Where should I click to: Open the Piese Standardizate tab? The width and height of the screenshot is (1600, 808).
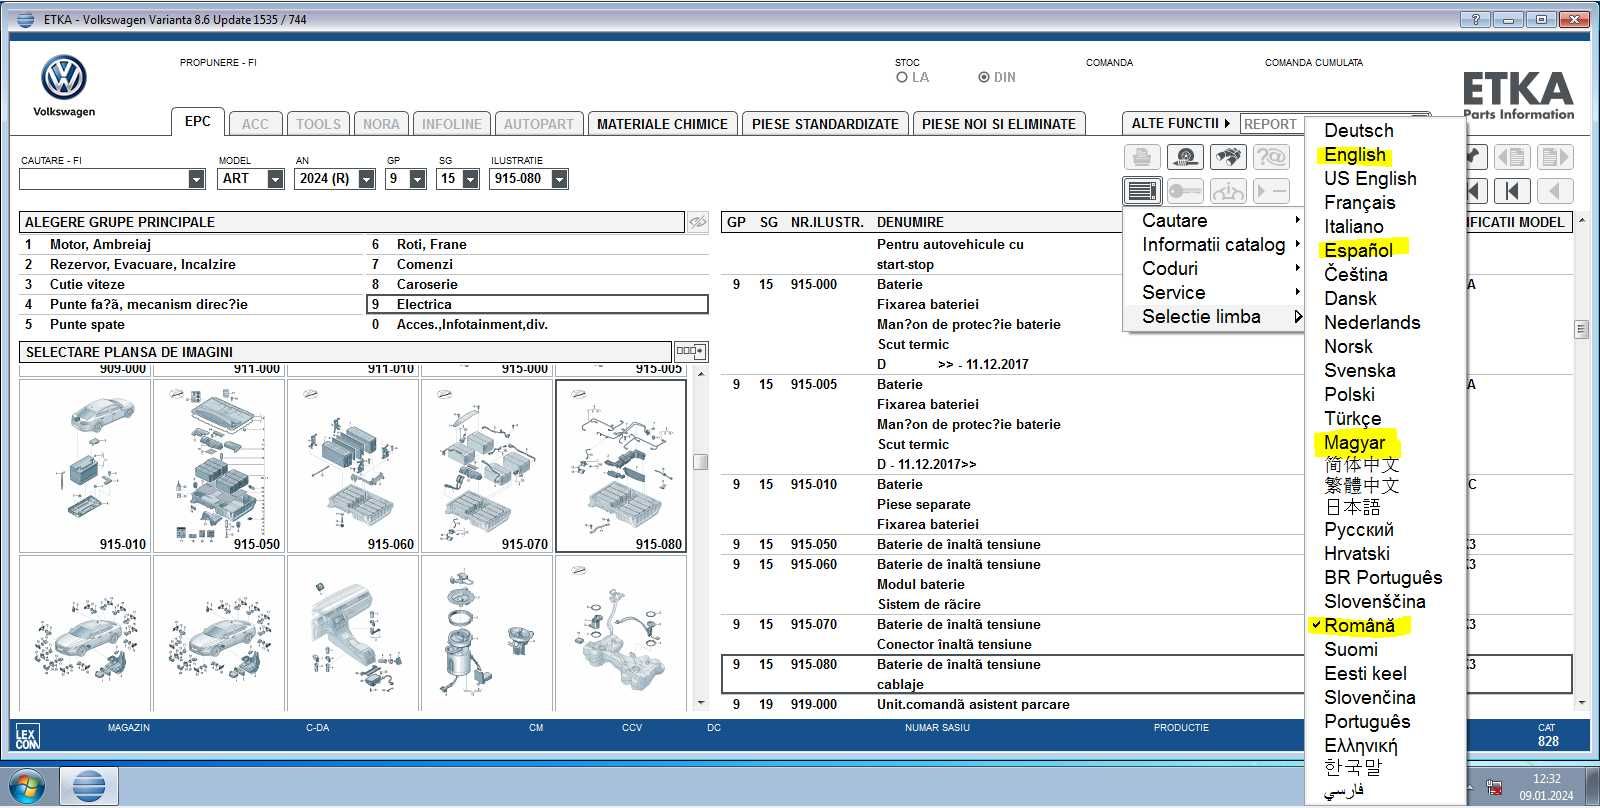(825, 124)
